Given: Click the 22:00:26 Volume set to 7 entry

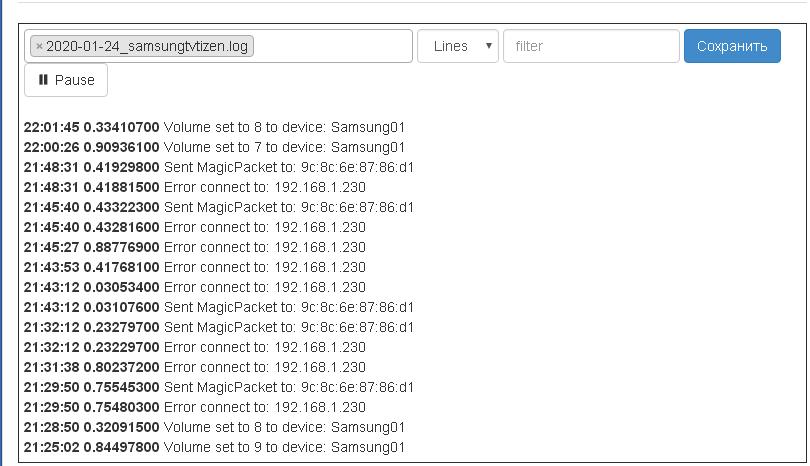Looking at the screenshot, I should pos(214,147).
